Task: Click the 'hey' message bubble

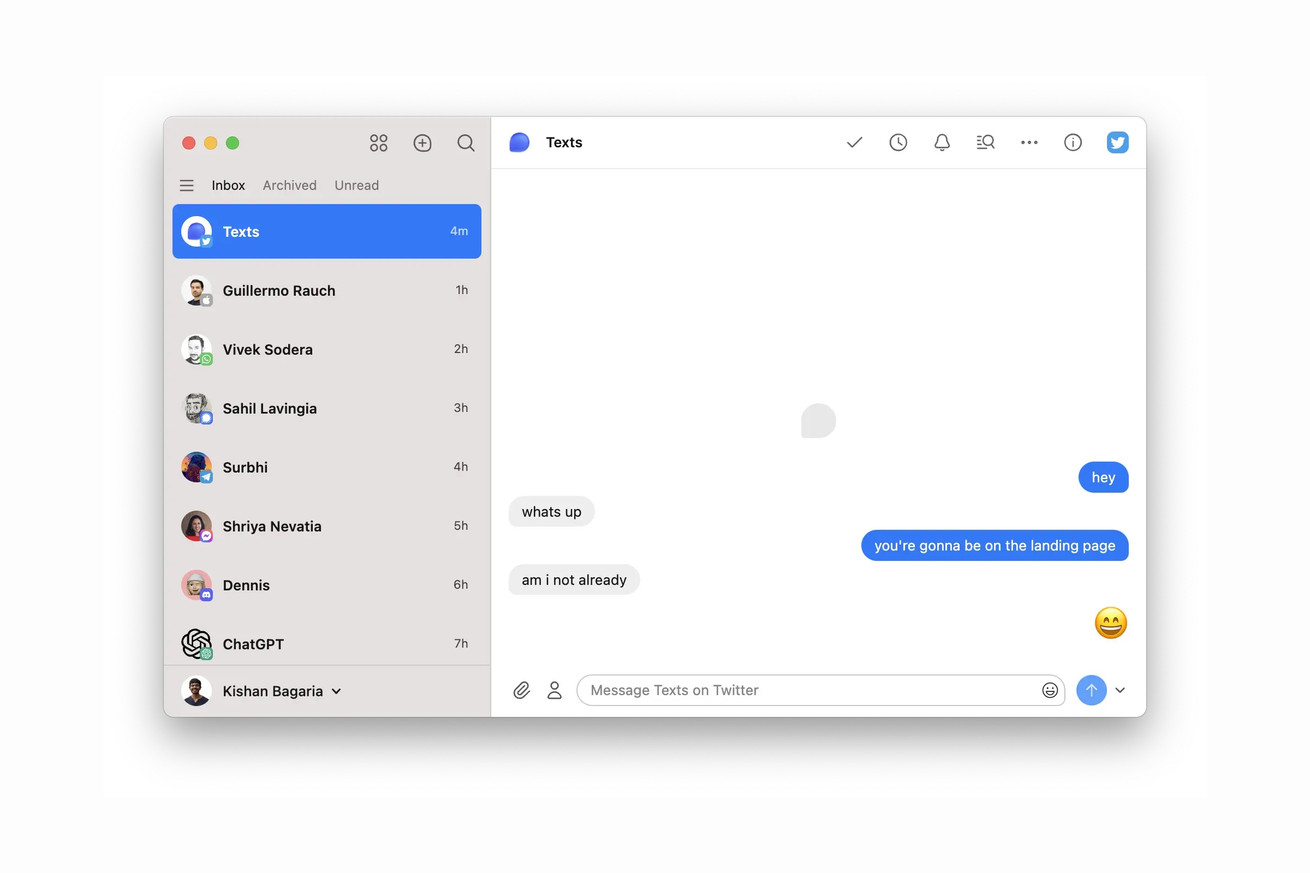Action: coord(1103,477)
